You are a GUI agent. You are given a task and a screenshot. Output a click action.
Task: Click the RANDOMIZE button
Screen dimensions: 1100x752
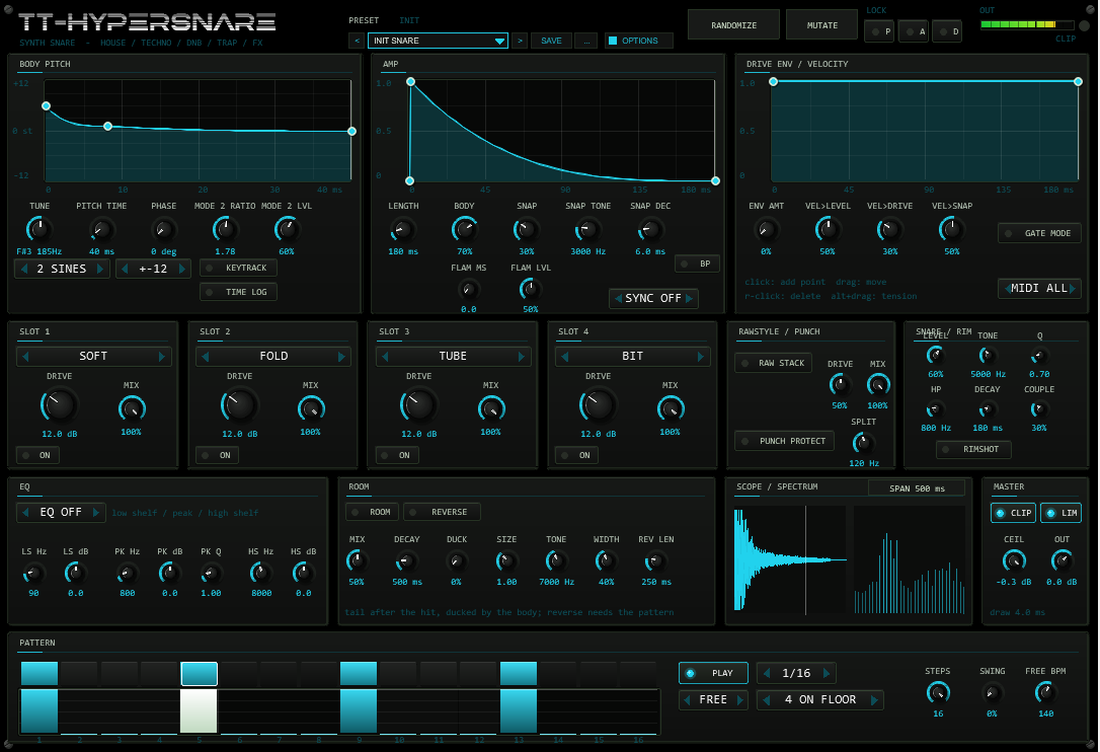(x=734, y=25)
